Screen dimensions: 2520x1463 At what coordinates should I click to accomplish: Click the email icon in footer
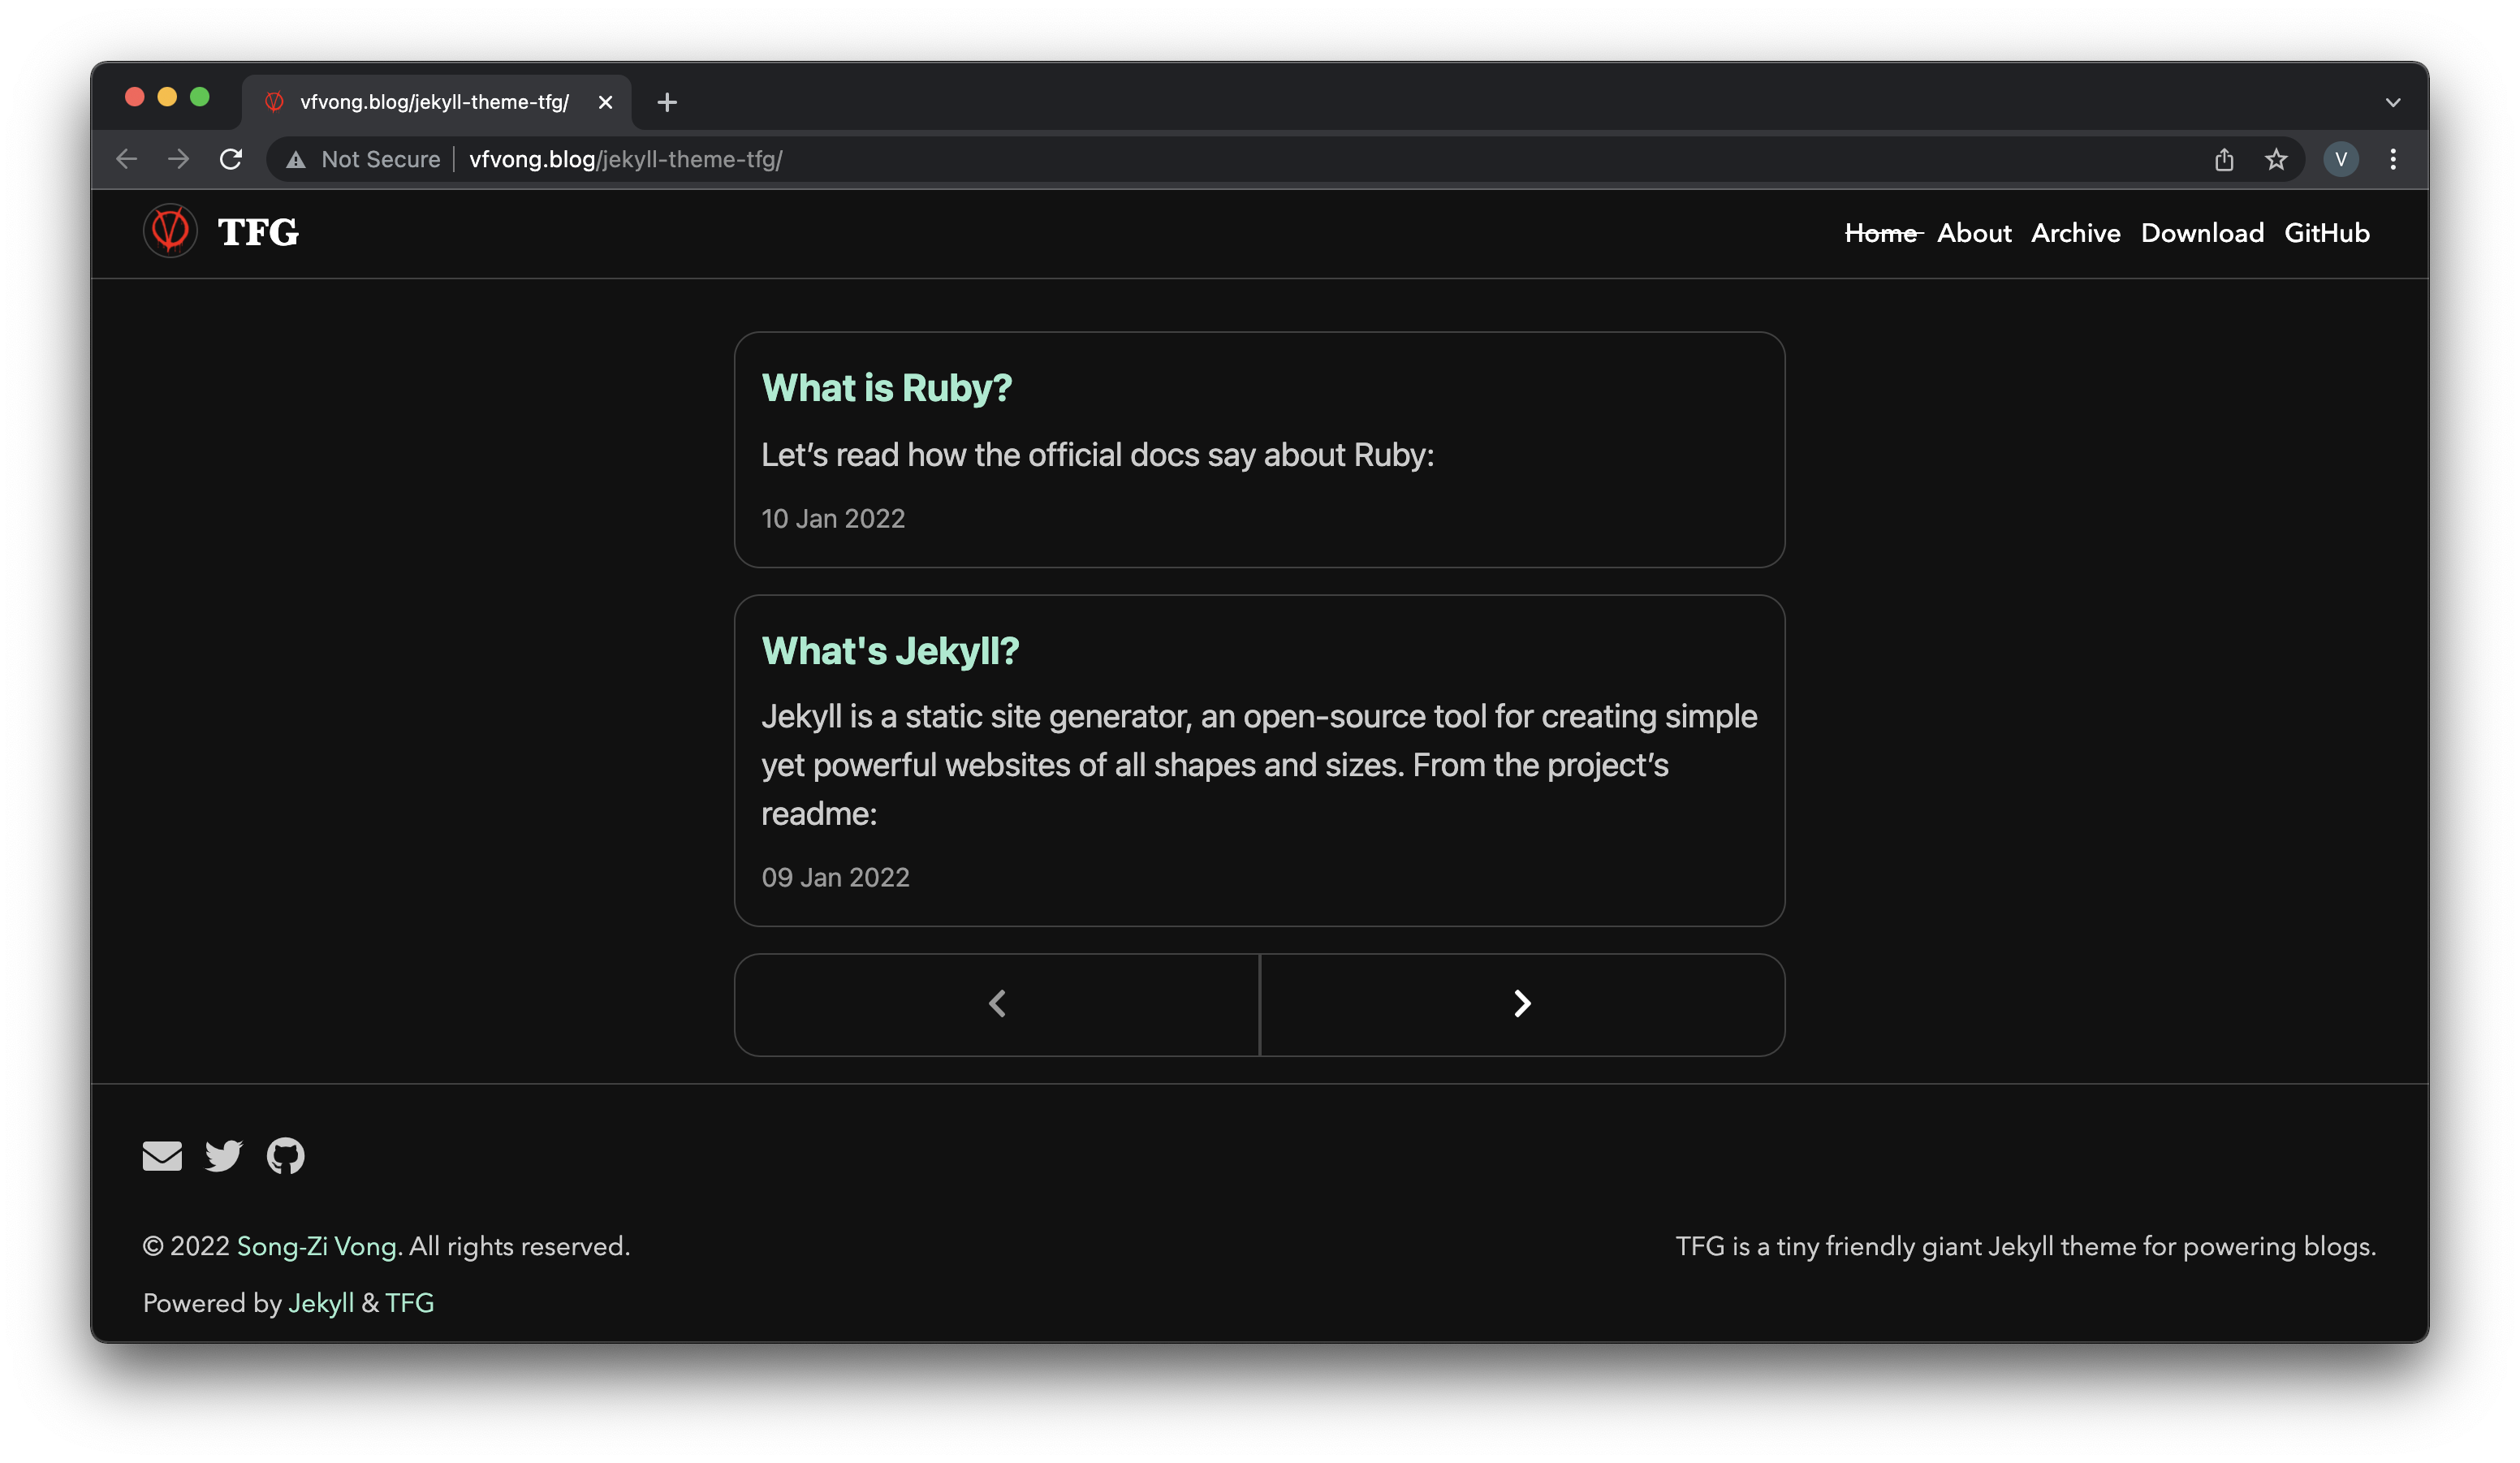[160, 1154]
